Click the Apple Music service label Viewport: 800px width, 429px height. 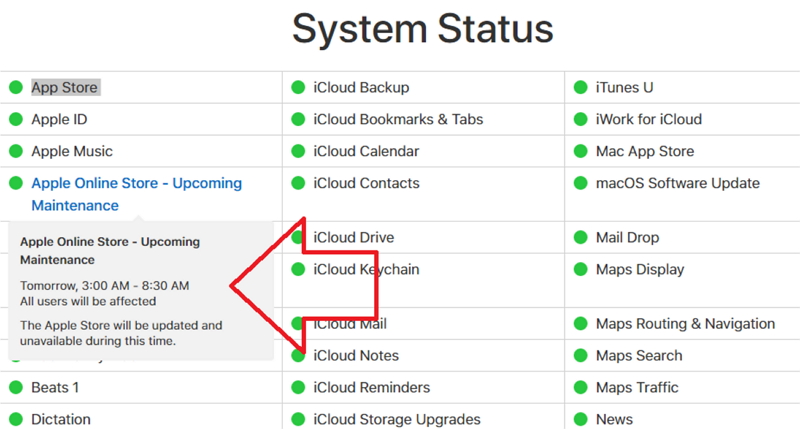tap(72, 152)
